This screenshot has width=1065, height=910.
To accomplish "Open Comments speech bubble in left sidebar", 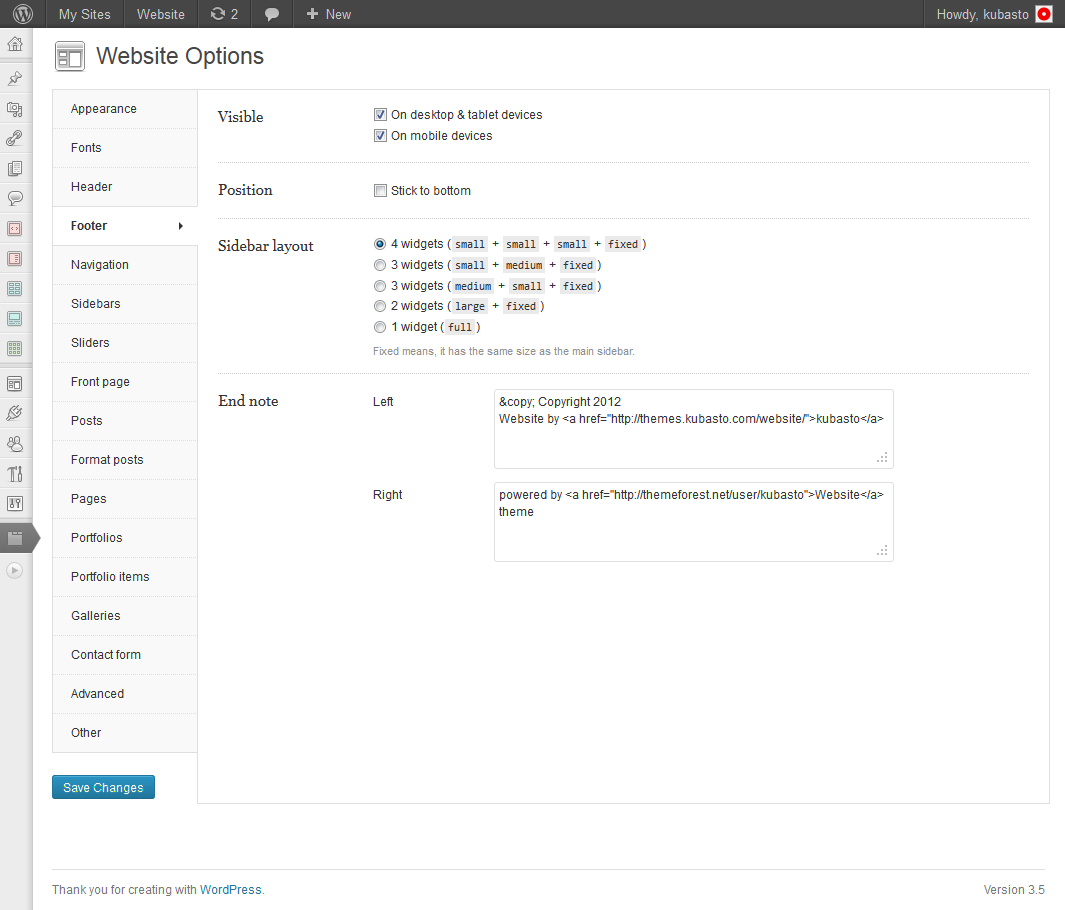I will click(15, 198).
